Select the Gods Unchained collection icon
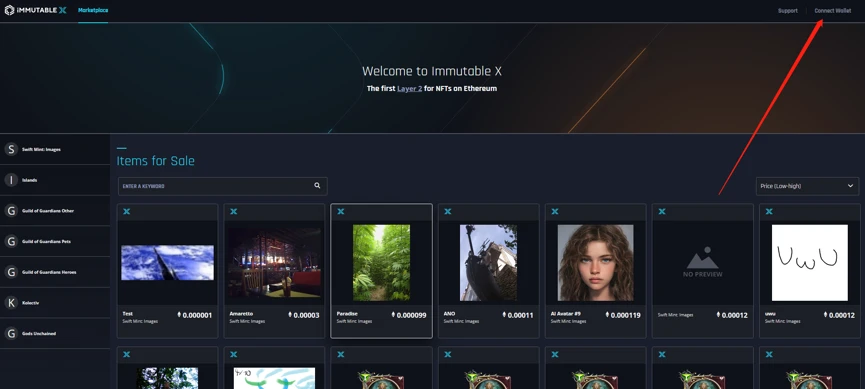 (11, 333)
